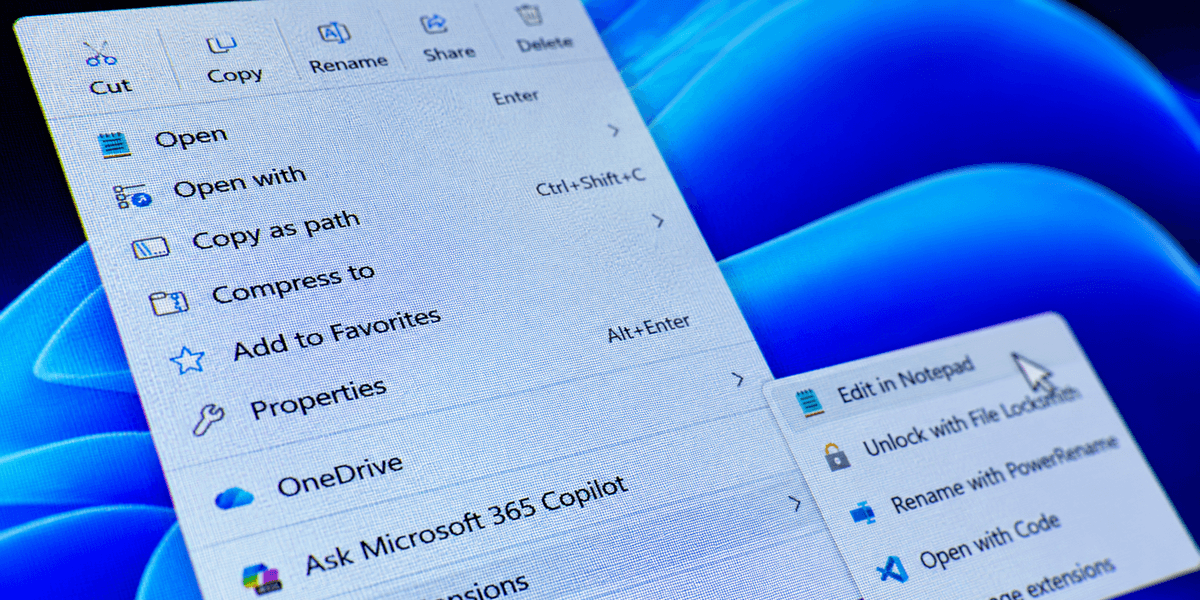The width and height of the screenshot is (1200, 600).
Task: Click the Copy icon in top bar
Action: (221, 43)
